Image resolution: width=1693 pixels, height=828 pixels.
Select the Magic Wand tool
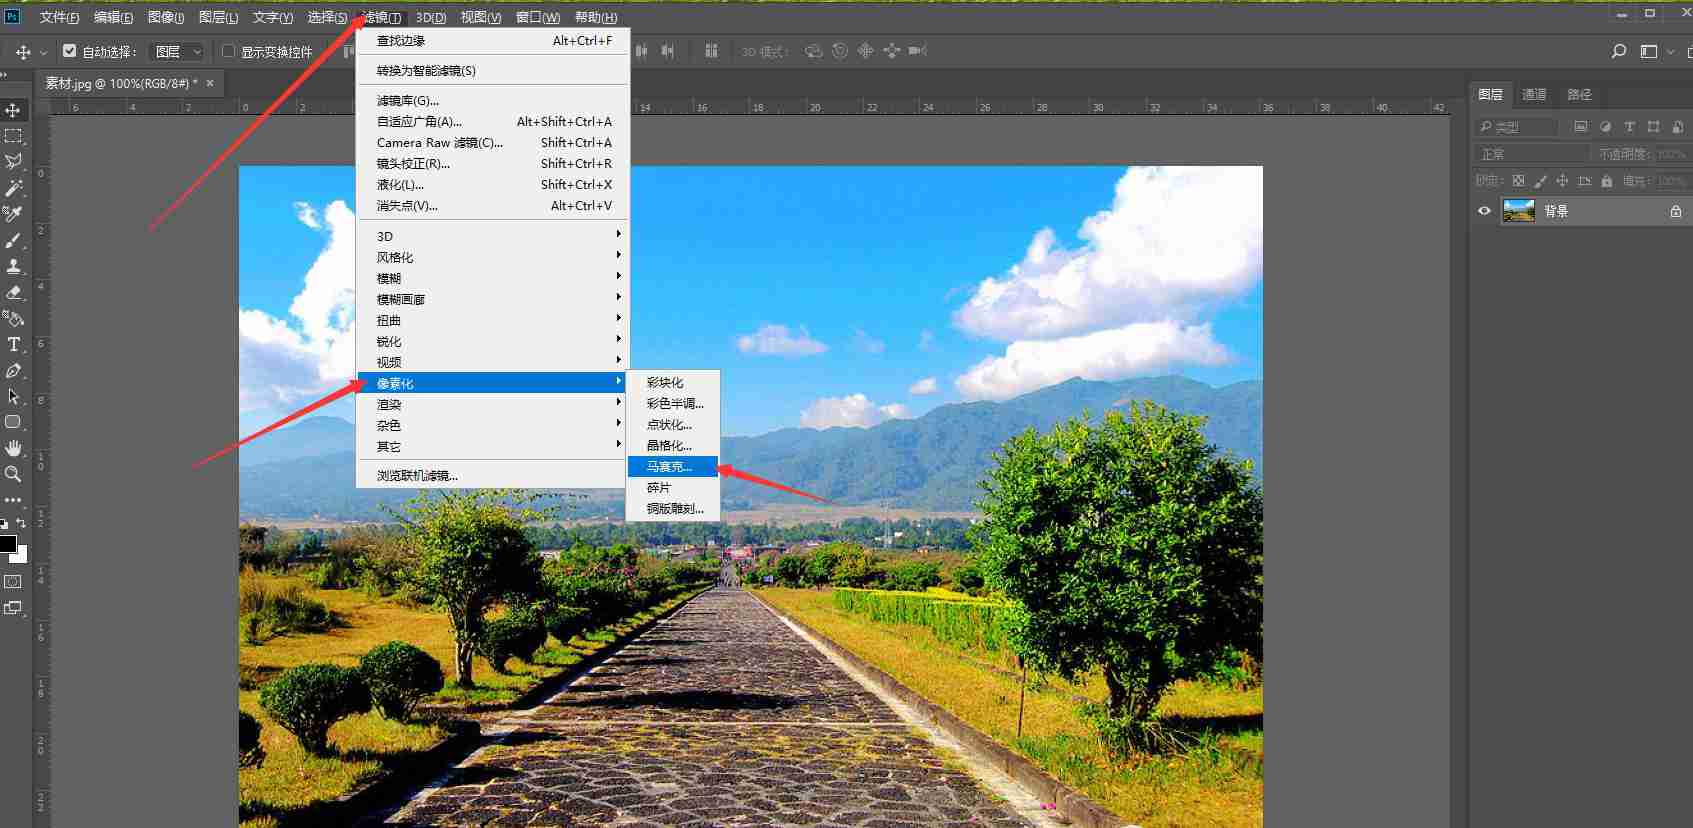(x=14, y=188)
